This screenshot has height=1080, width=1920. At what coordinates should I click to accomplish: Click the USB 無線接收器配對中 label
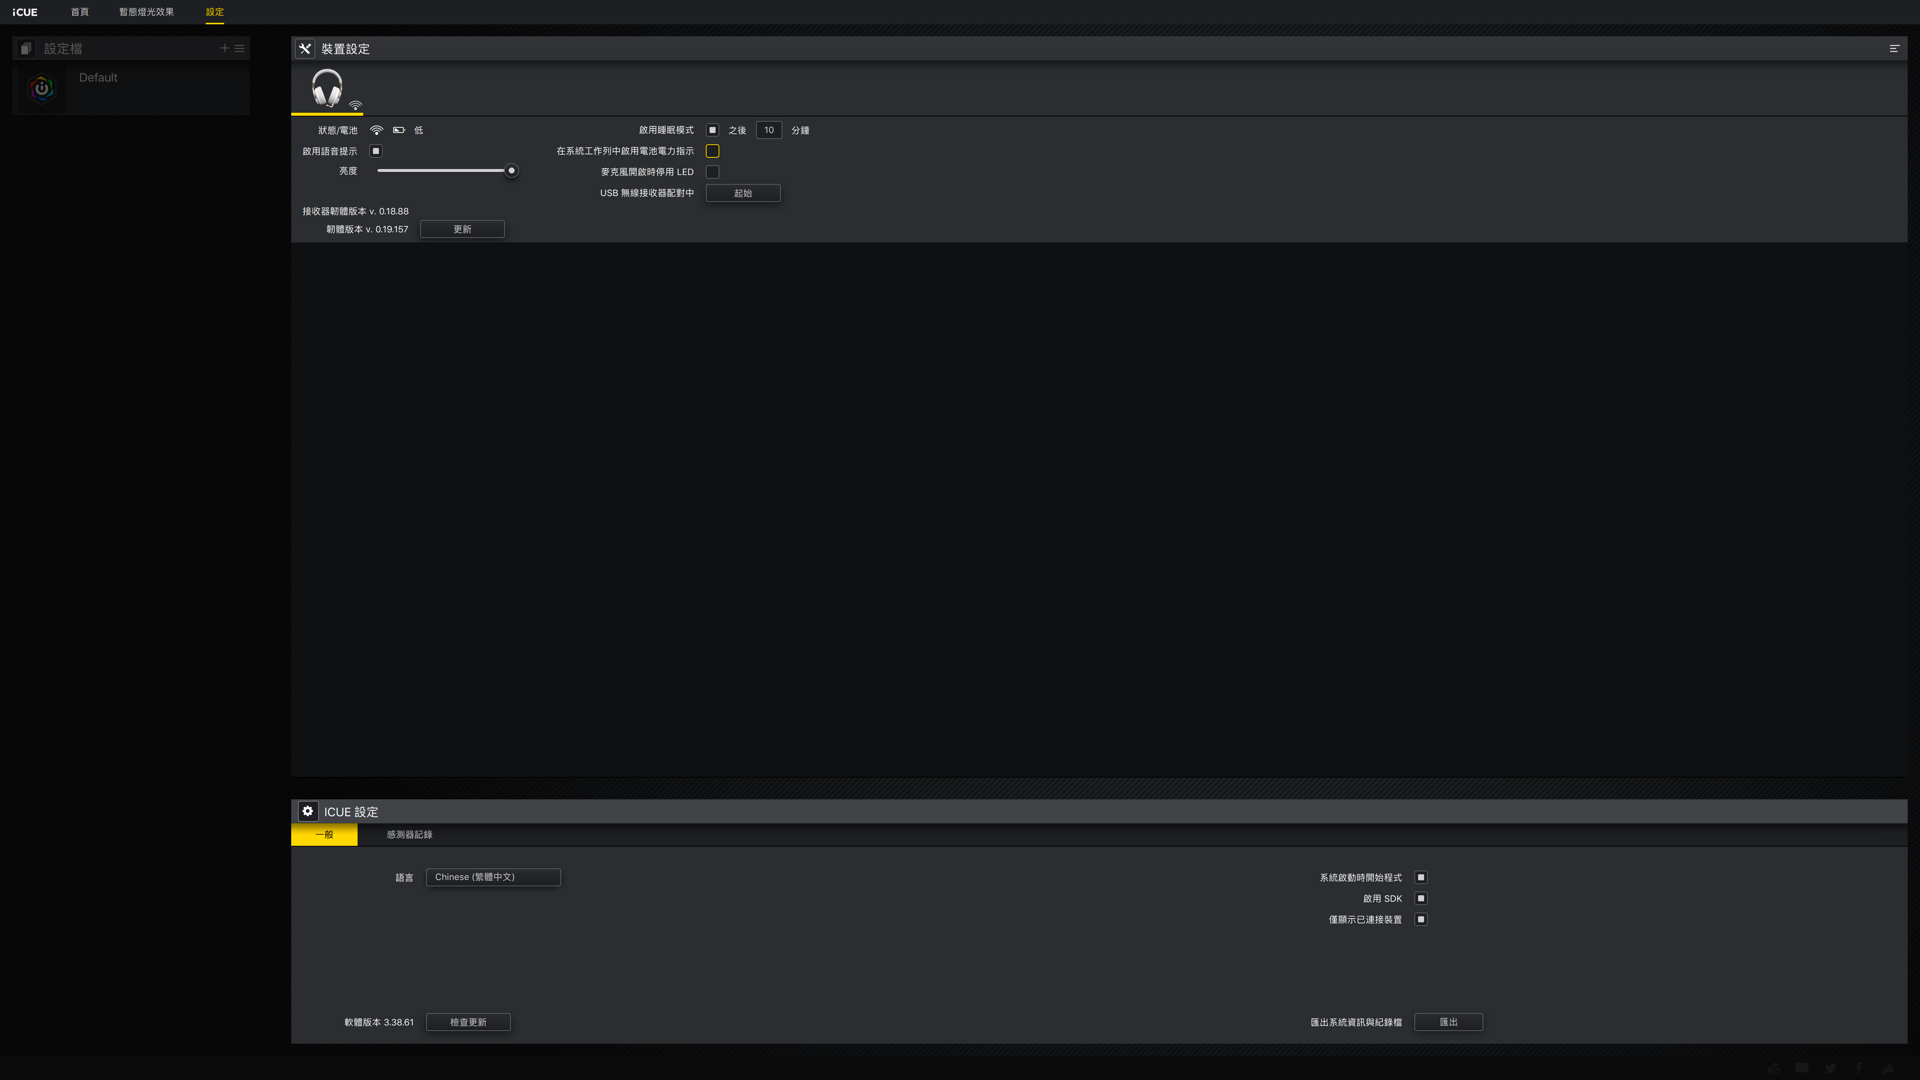coord(647,193)
